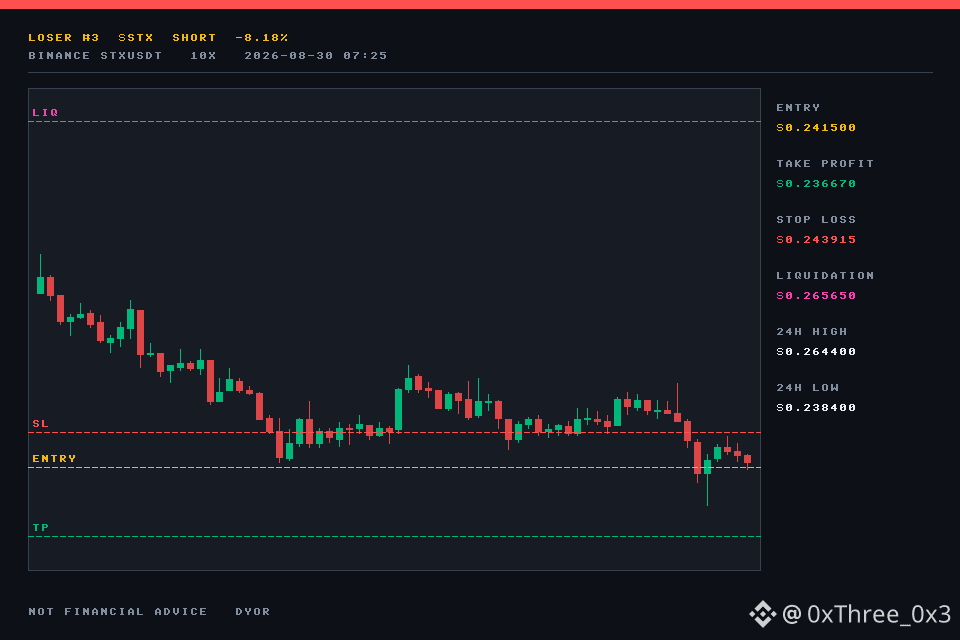
Task: Click the 'LOSER #3' heading text
Action: pos(64,37)
